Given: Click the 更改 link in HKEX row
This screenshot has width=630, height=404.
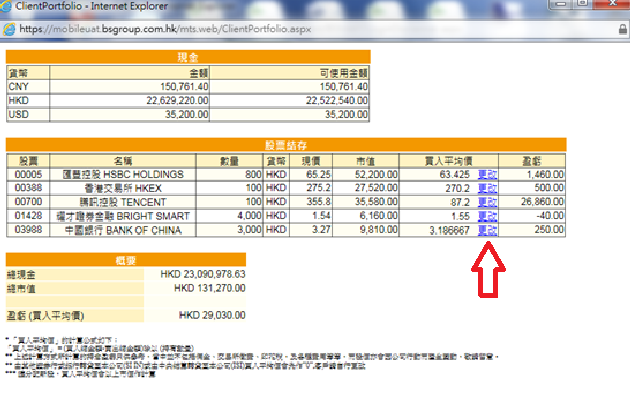Looking at the screenshot, I should click(487, 188).
